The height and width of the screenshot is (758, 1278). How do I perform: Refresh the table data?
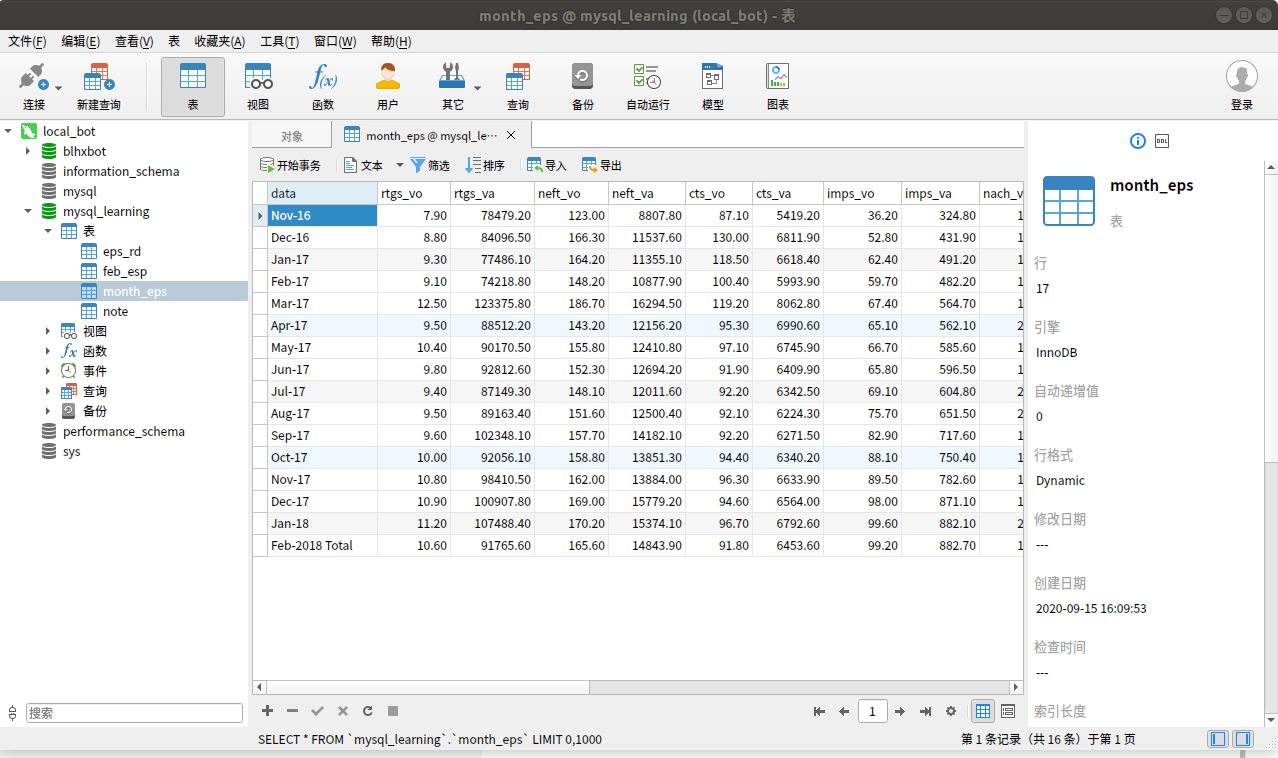pos(368,711)
